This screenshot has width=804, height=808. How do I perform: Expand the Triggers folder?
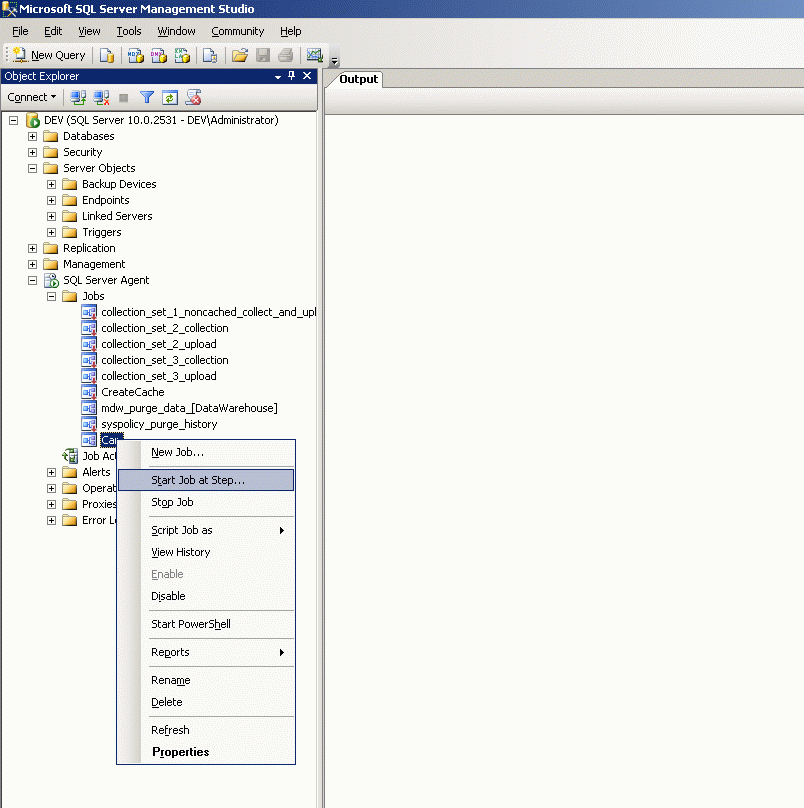(x=52, y=232)
